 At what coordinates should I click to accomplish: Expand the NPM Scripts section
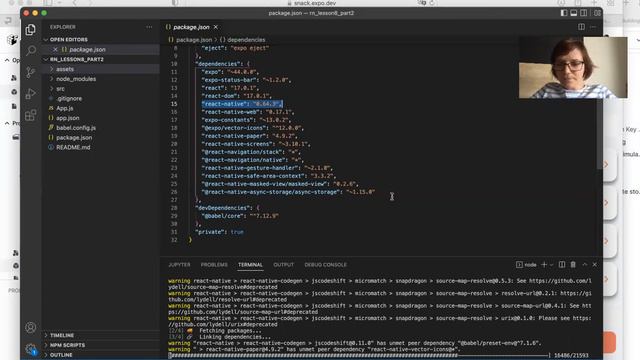[x=67, y=345]
